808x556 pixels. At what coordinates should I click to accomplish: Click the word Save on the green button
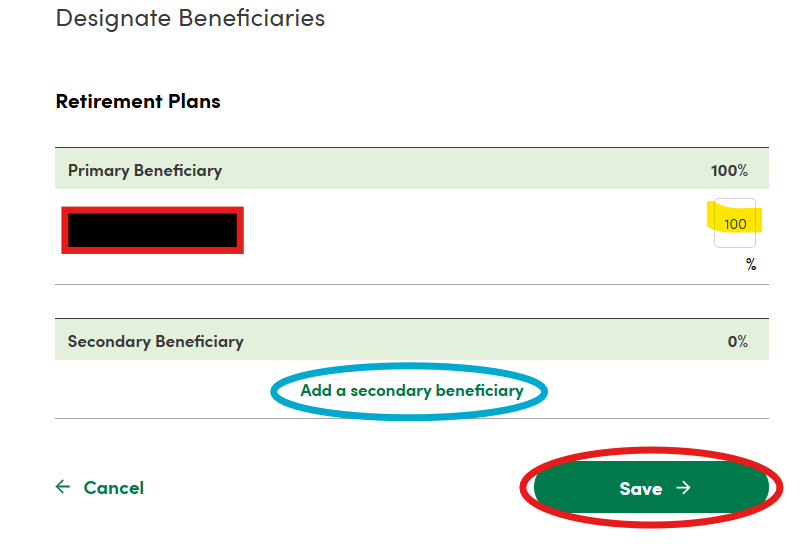click(x=640, y=488)
